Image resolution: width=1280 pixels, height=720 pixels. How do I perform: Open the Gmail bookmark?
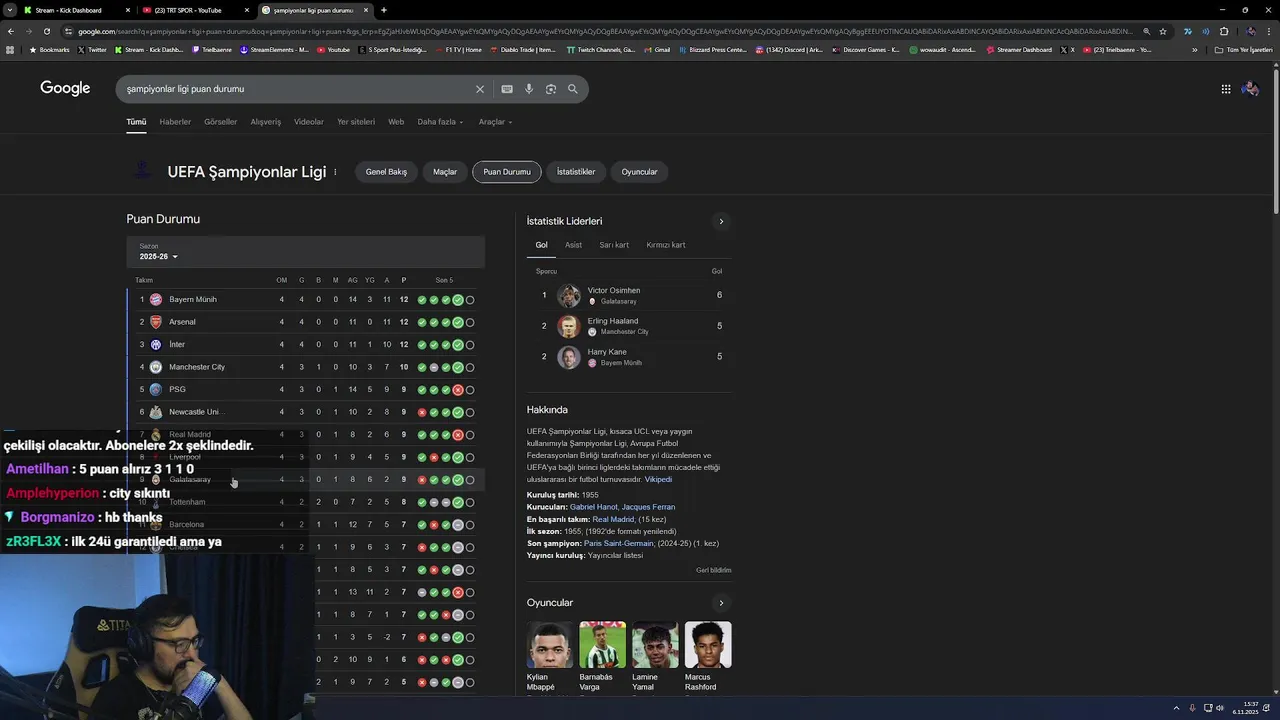(656, 49)
